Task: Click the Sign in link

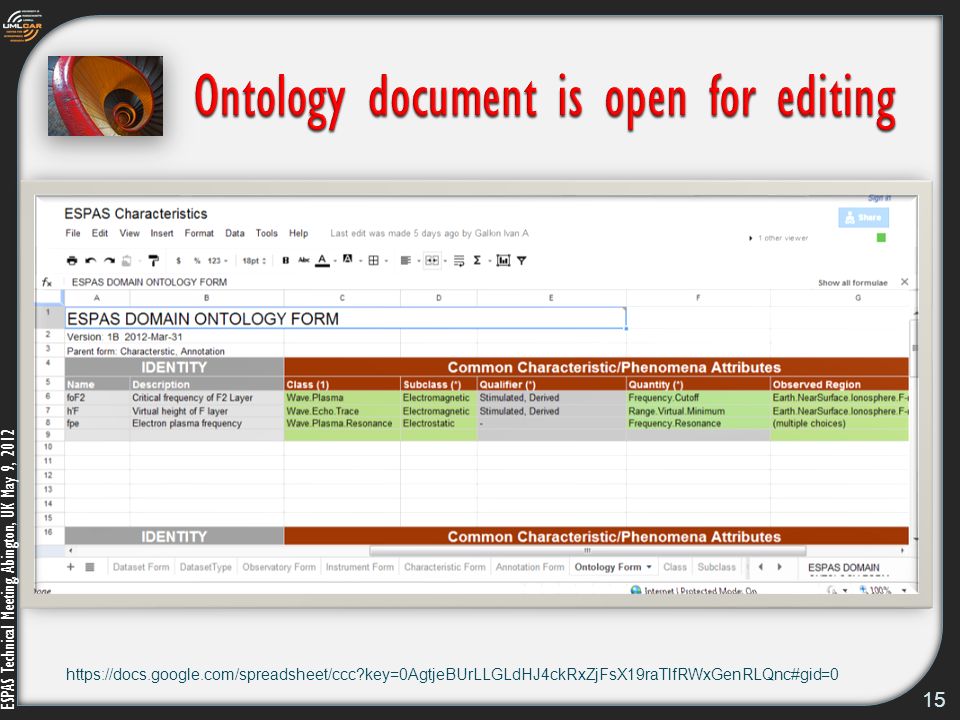Action: coord(879,198)
